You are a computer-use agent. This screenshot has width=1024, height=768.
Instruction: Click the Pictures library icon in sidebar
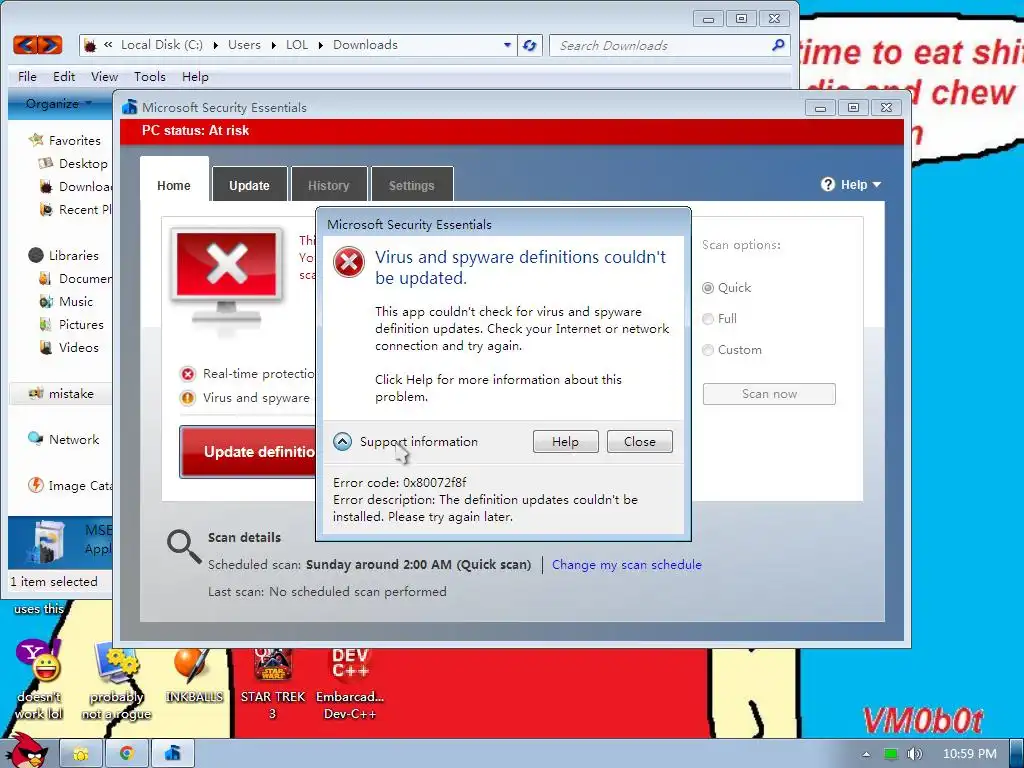(x=45, y=325)
